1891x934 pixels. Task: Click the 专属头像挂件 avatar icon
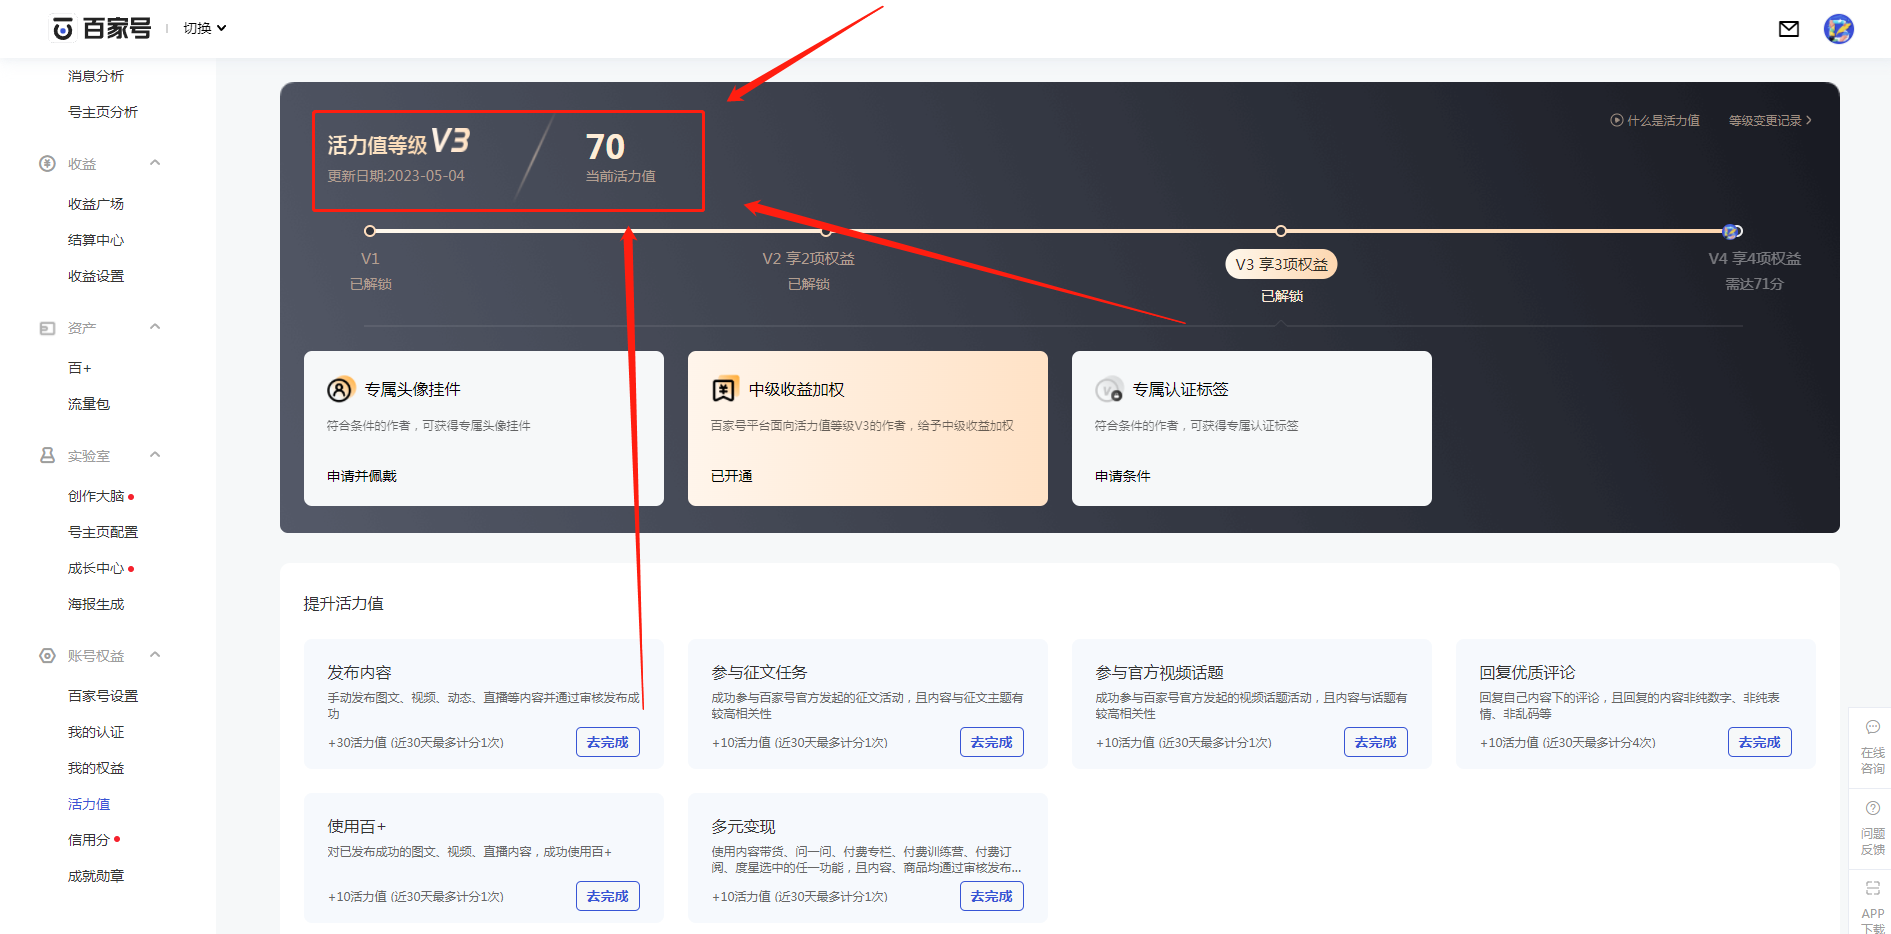click(341, 389)
